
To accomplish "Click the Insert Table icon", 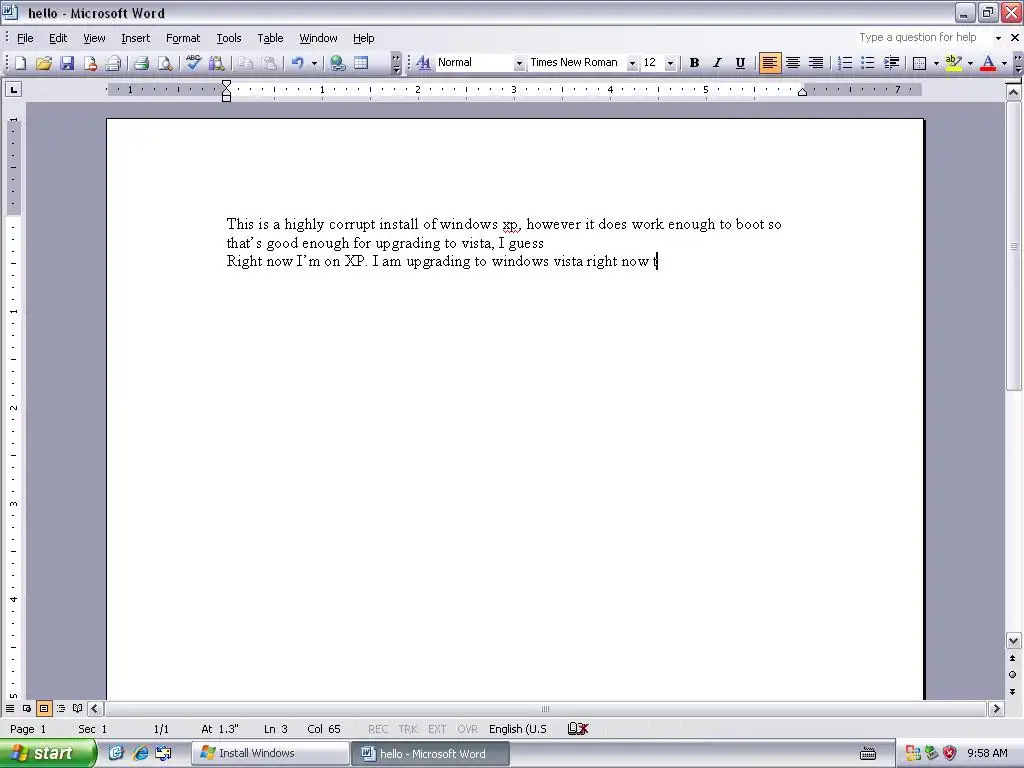I will click(361, 63).
